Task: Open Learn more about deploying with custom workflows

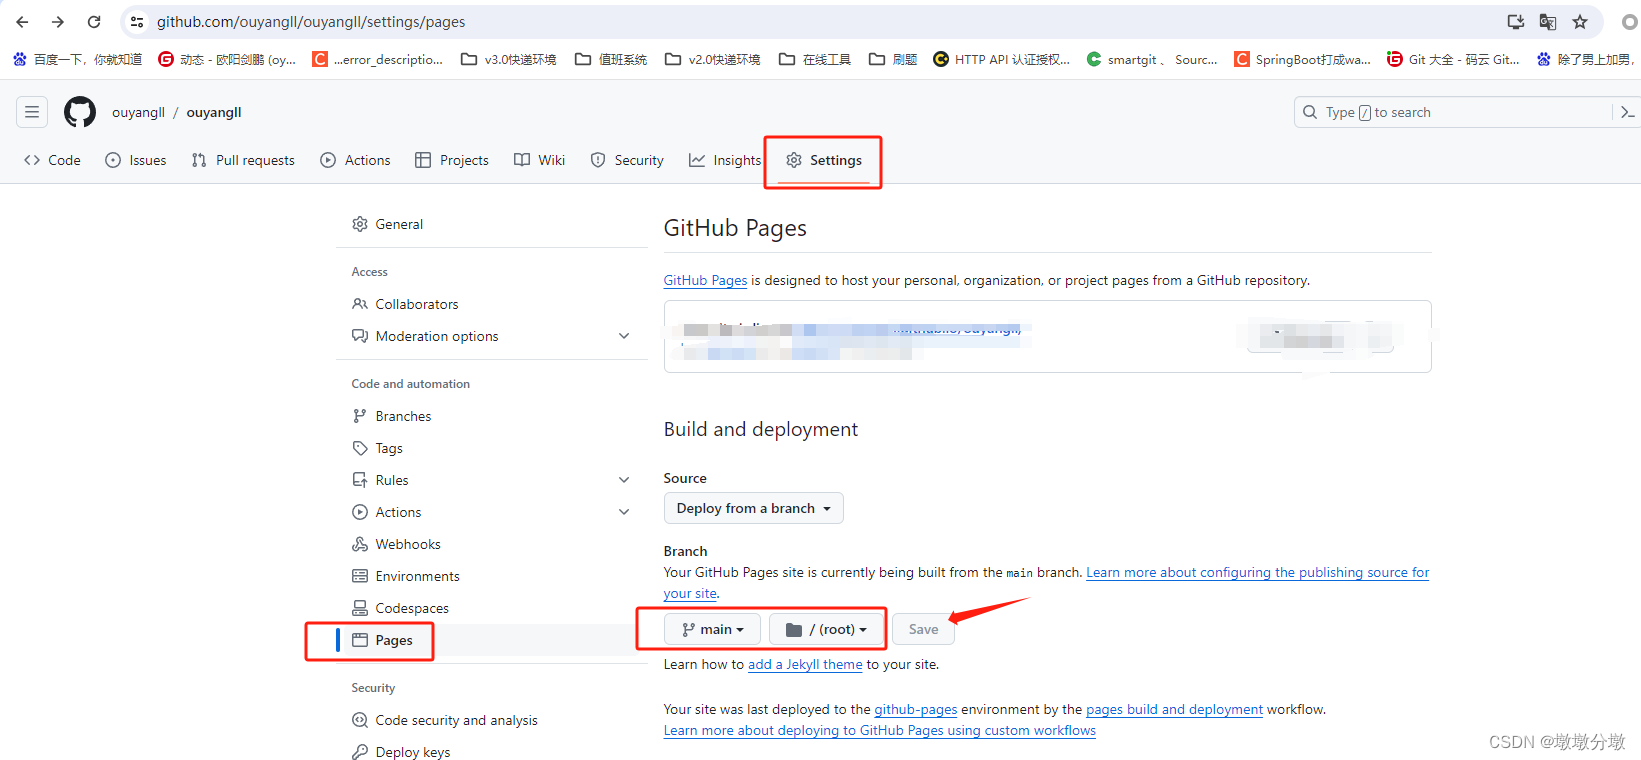Action: click(x=880, y=730)
